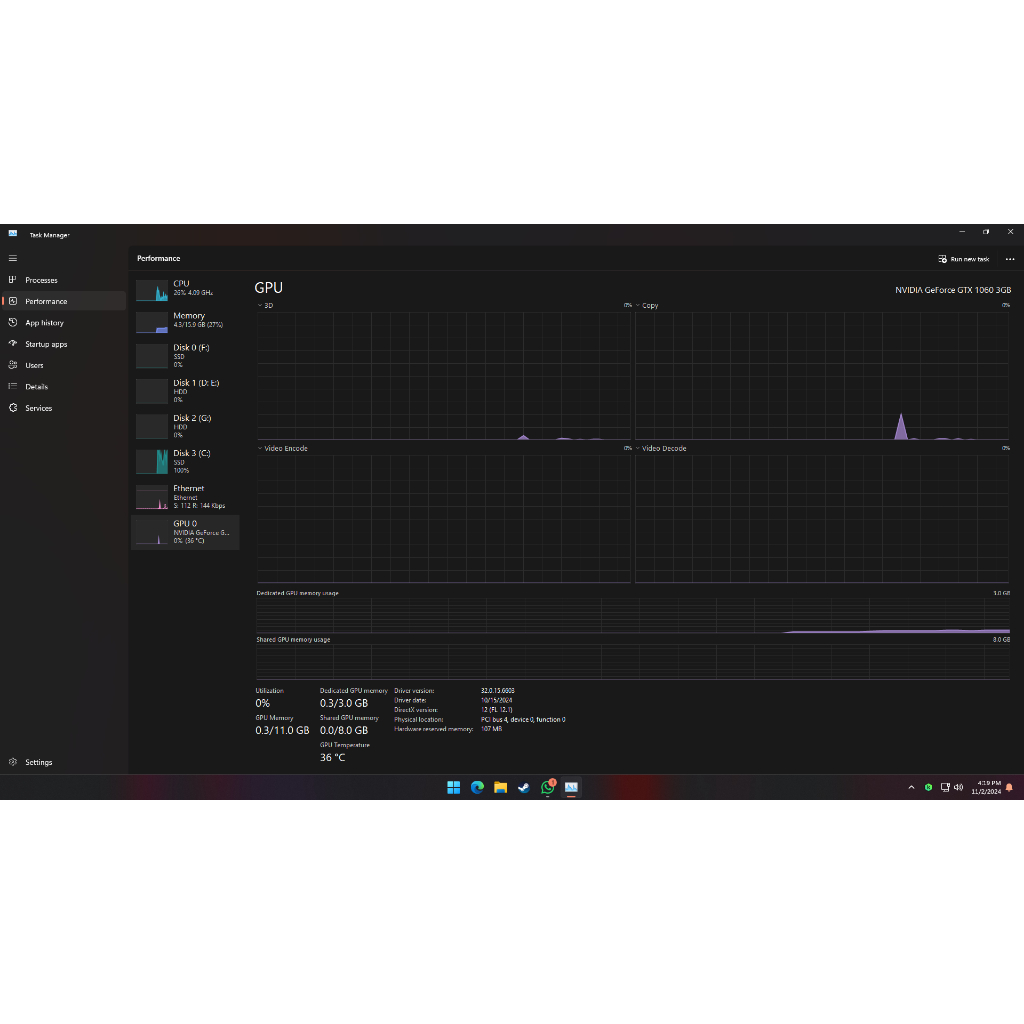Viewport: 1024px width, 1024px height.
Task: Select the GPU 0 performance item
Action: (185, 532)
